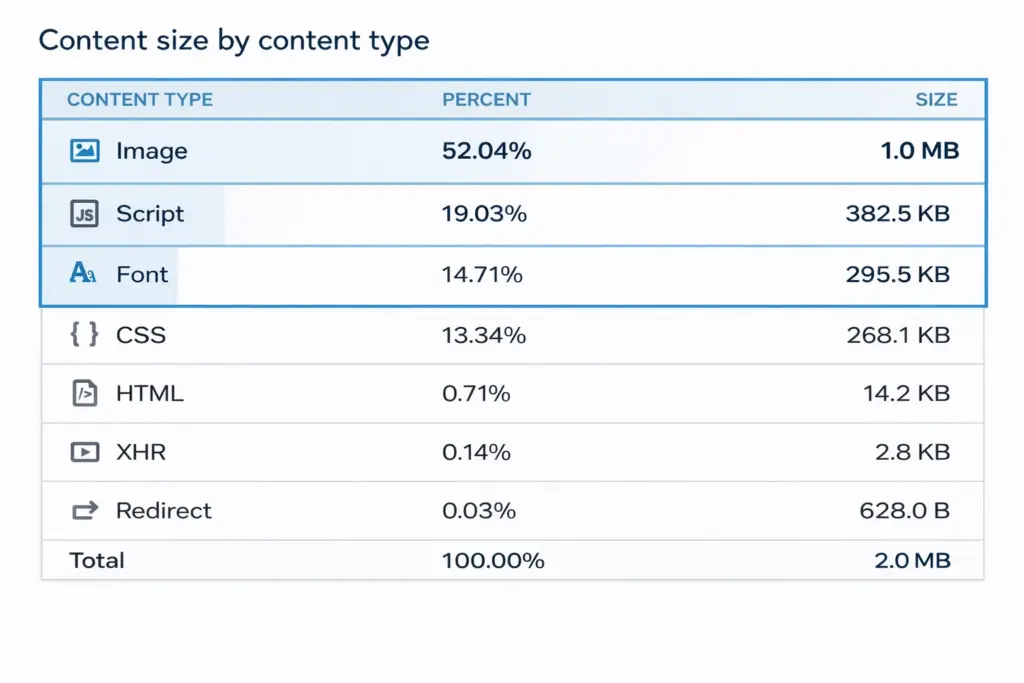Viewport: 1024px width, 683px height.
Task: Select the Script row label
Action: [x=150, y=213]
